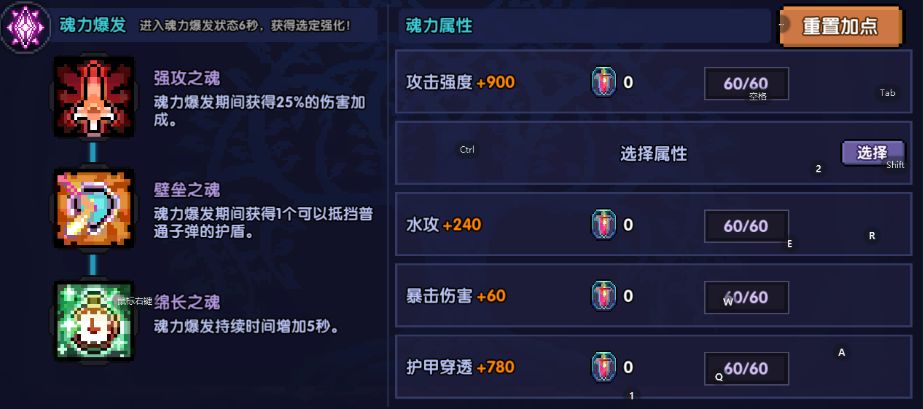This screenshot has height=409, width=923.
Task: Click the 绵长之魂 skill name text
Action: click(x=186, y=302)
